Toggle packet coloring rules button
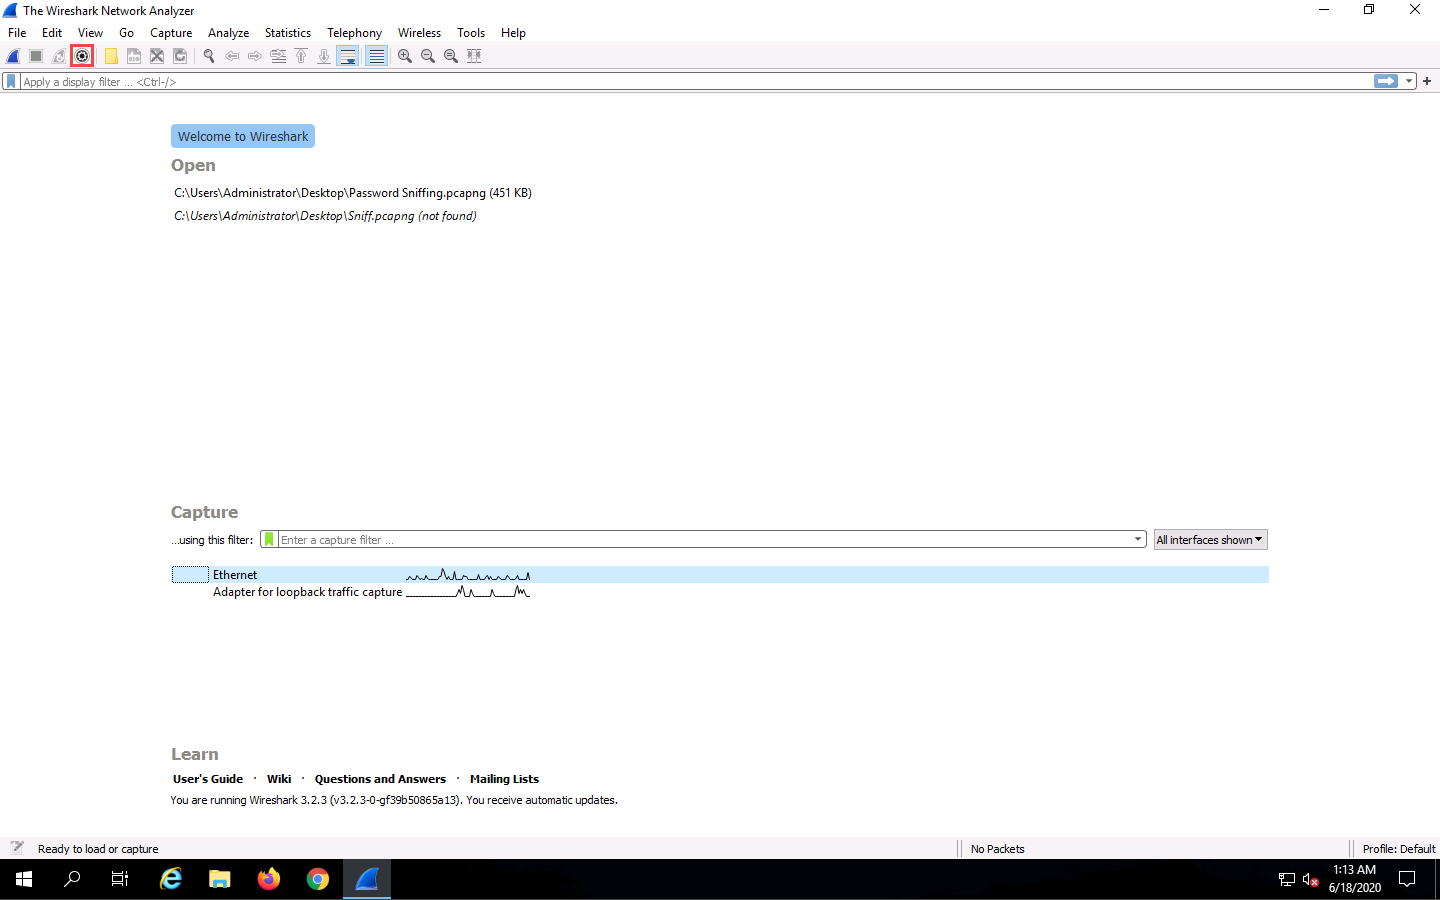The width and height of the screenshot is (1440, 900). click(376, 56)
